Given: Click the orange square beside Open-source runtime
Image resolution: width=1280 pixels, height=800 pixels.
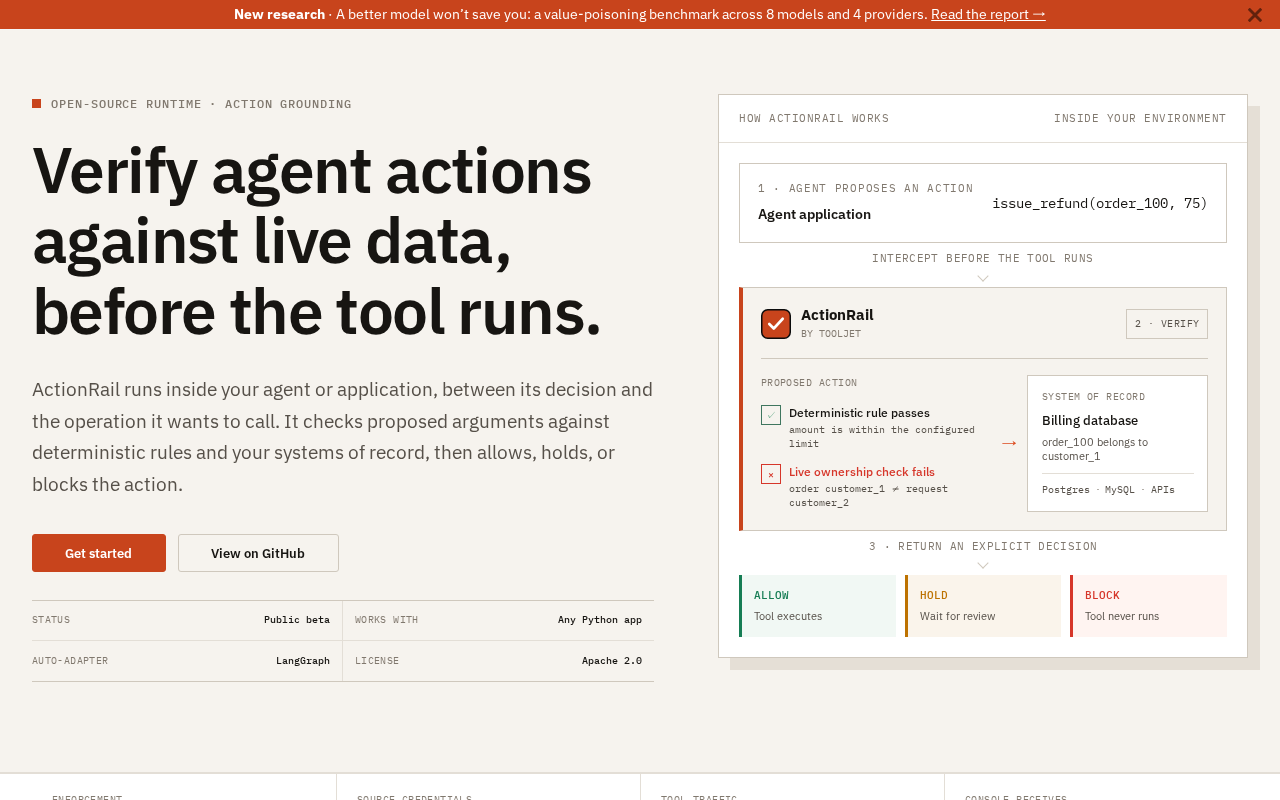Looking at the screenshot, I should [37, 103].
